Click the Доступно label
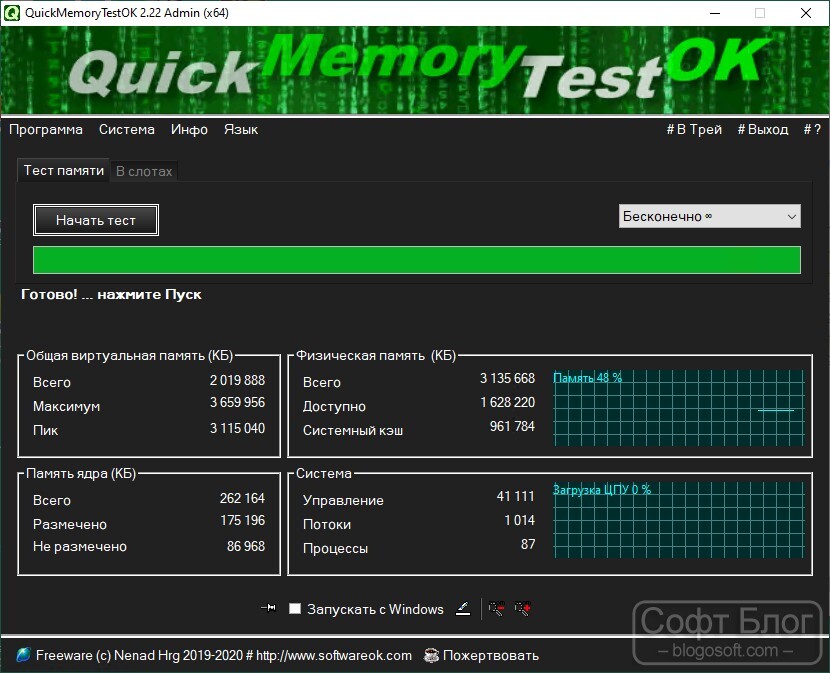The image size is (830, 673). click(x=334, y=407)
